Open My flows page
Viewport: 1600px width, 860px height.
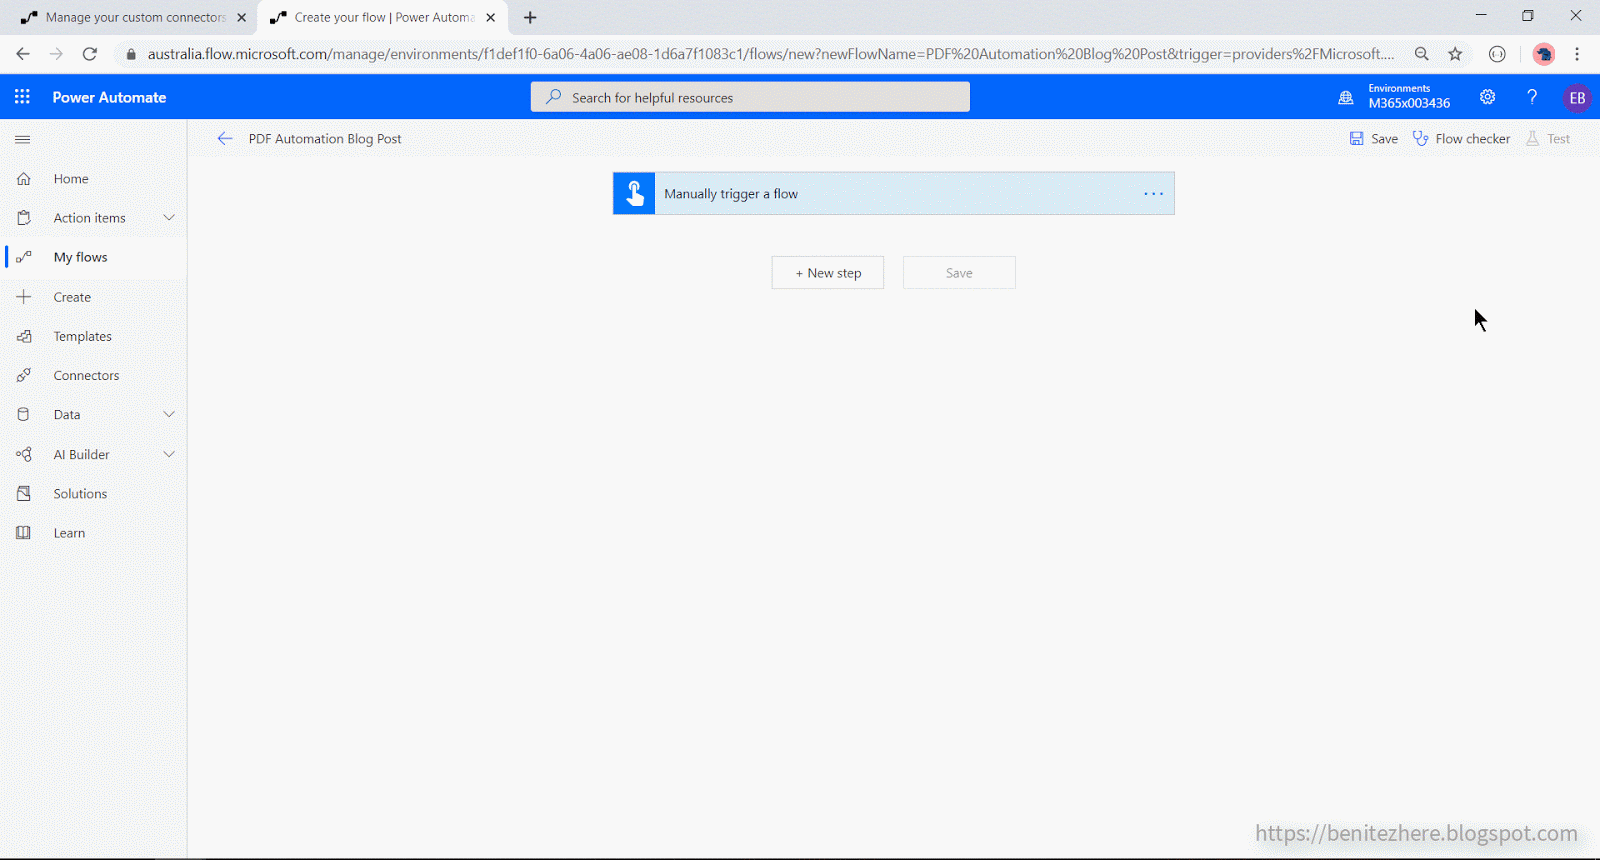80,257
